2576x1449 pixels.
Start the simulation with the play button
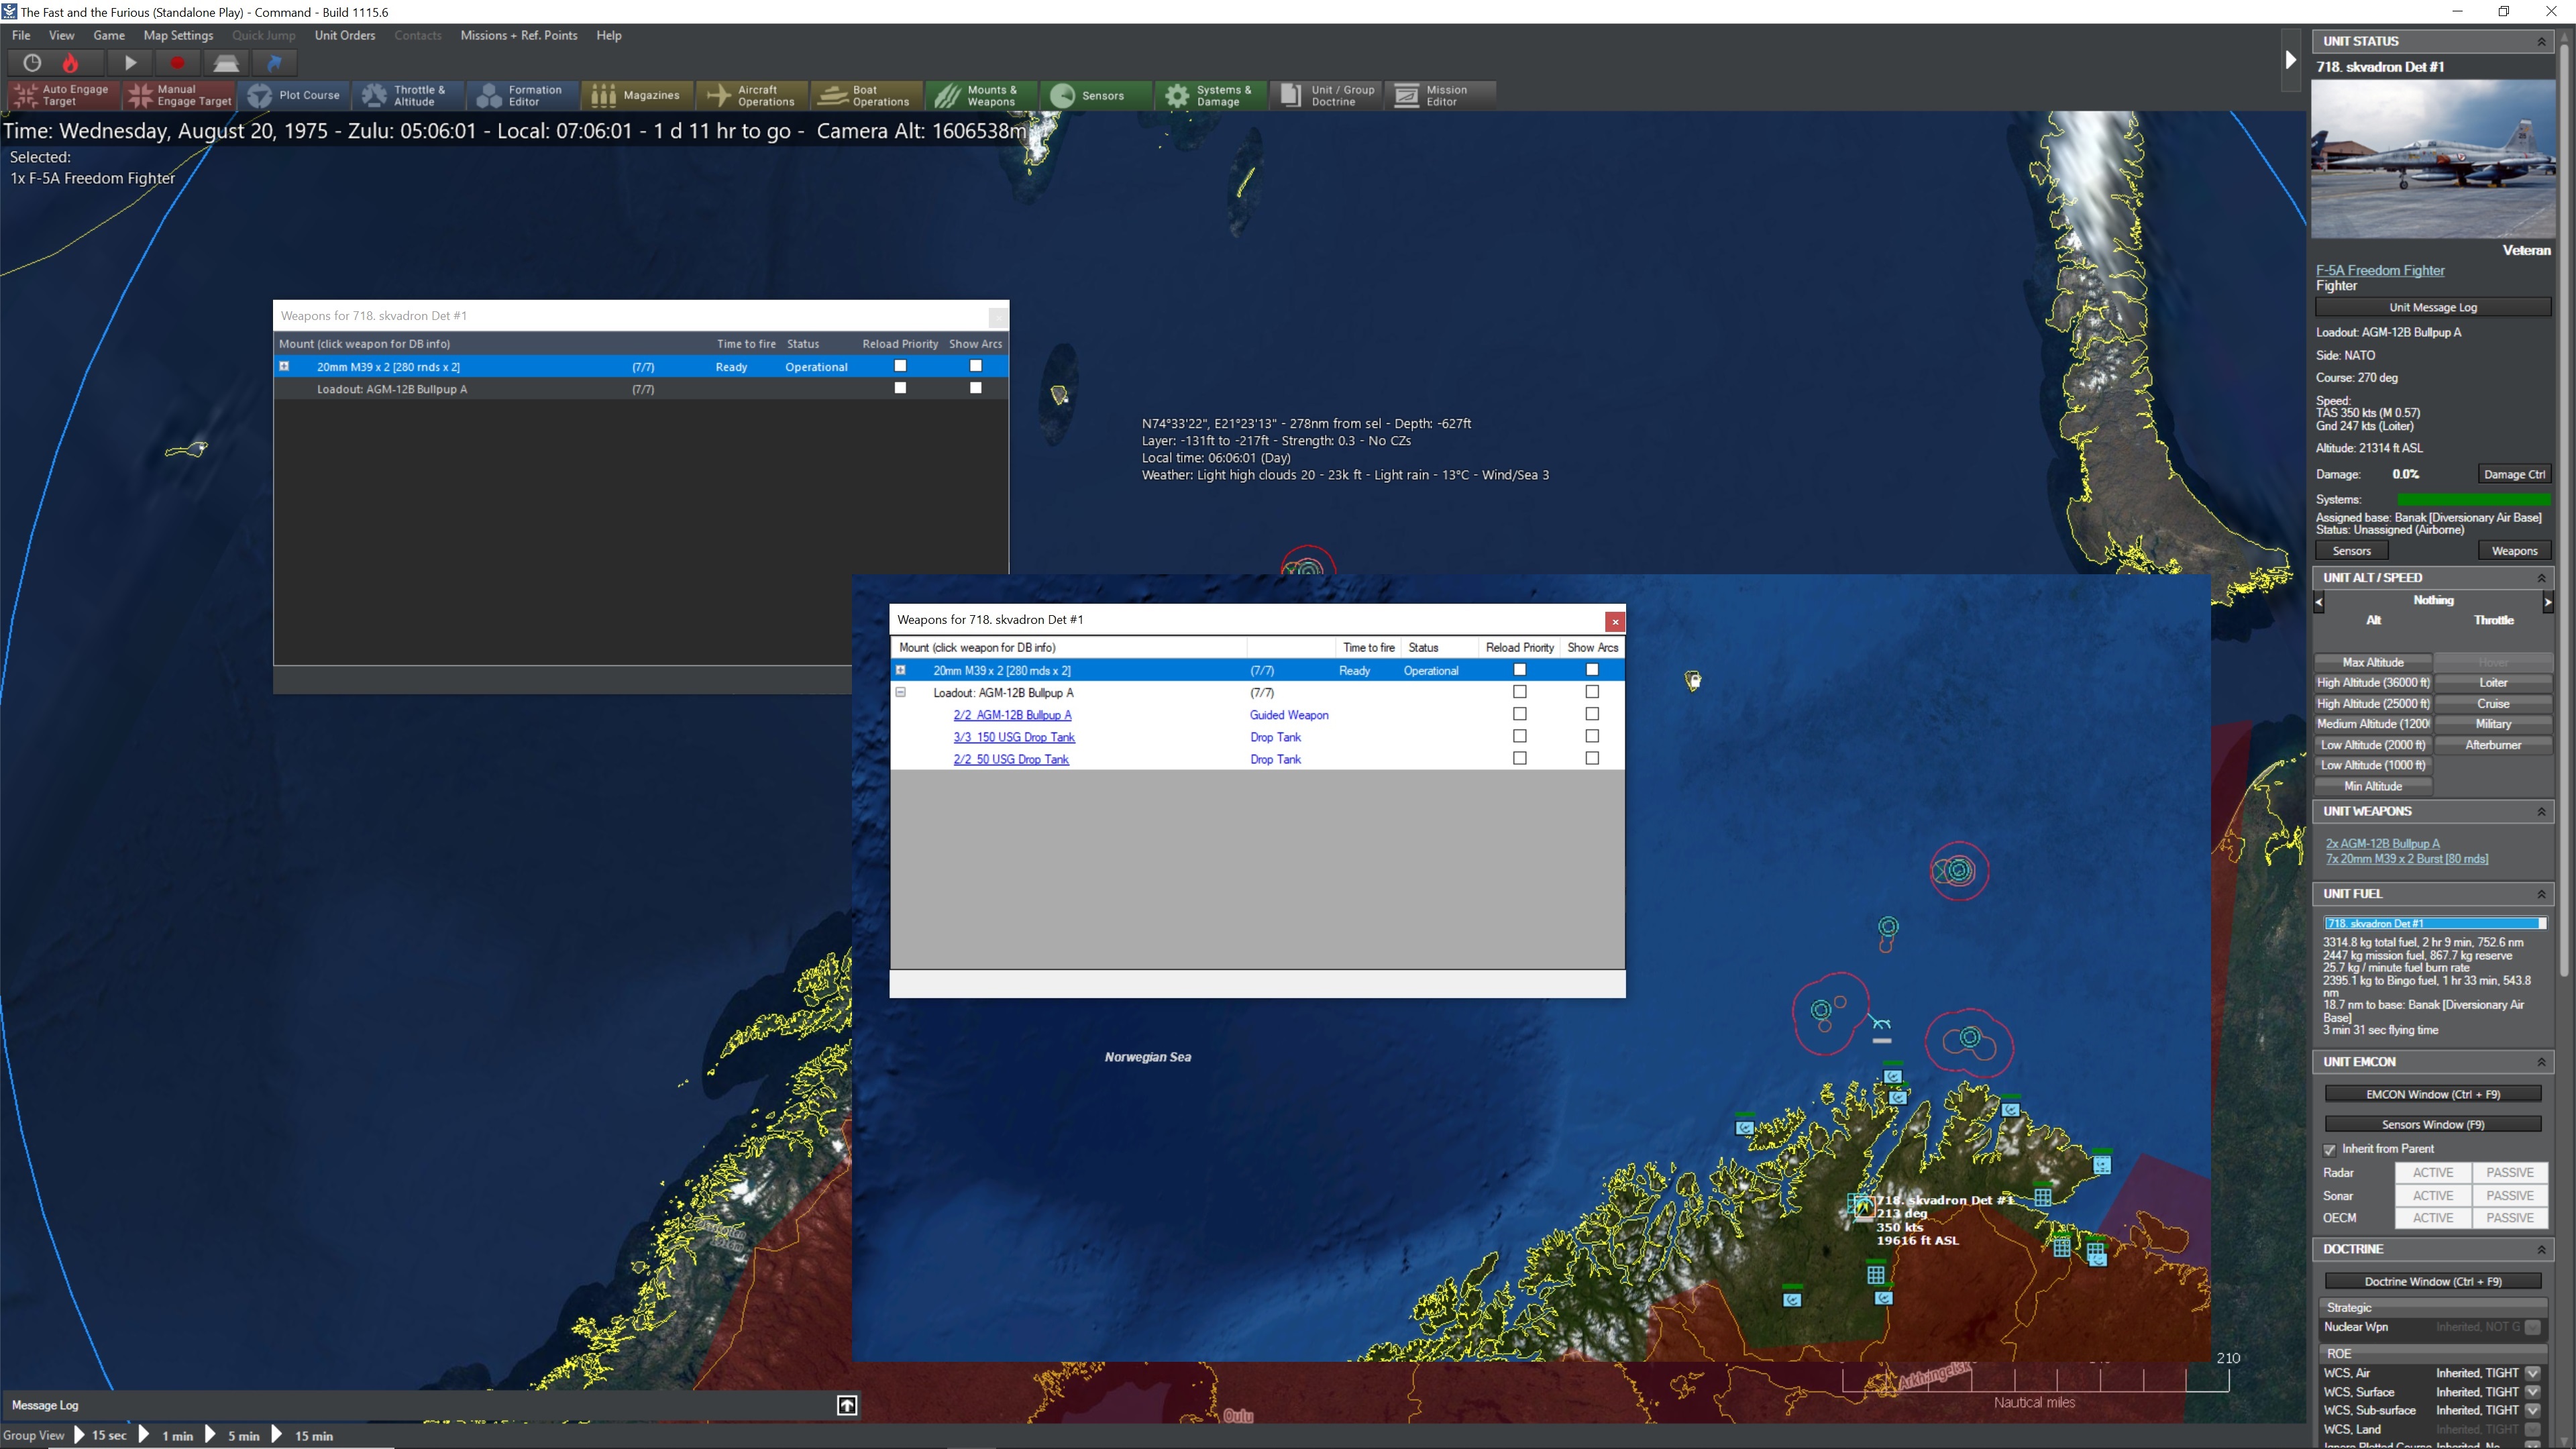130,63
